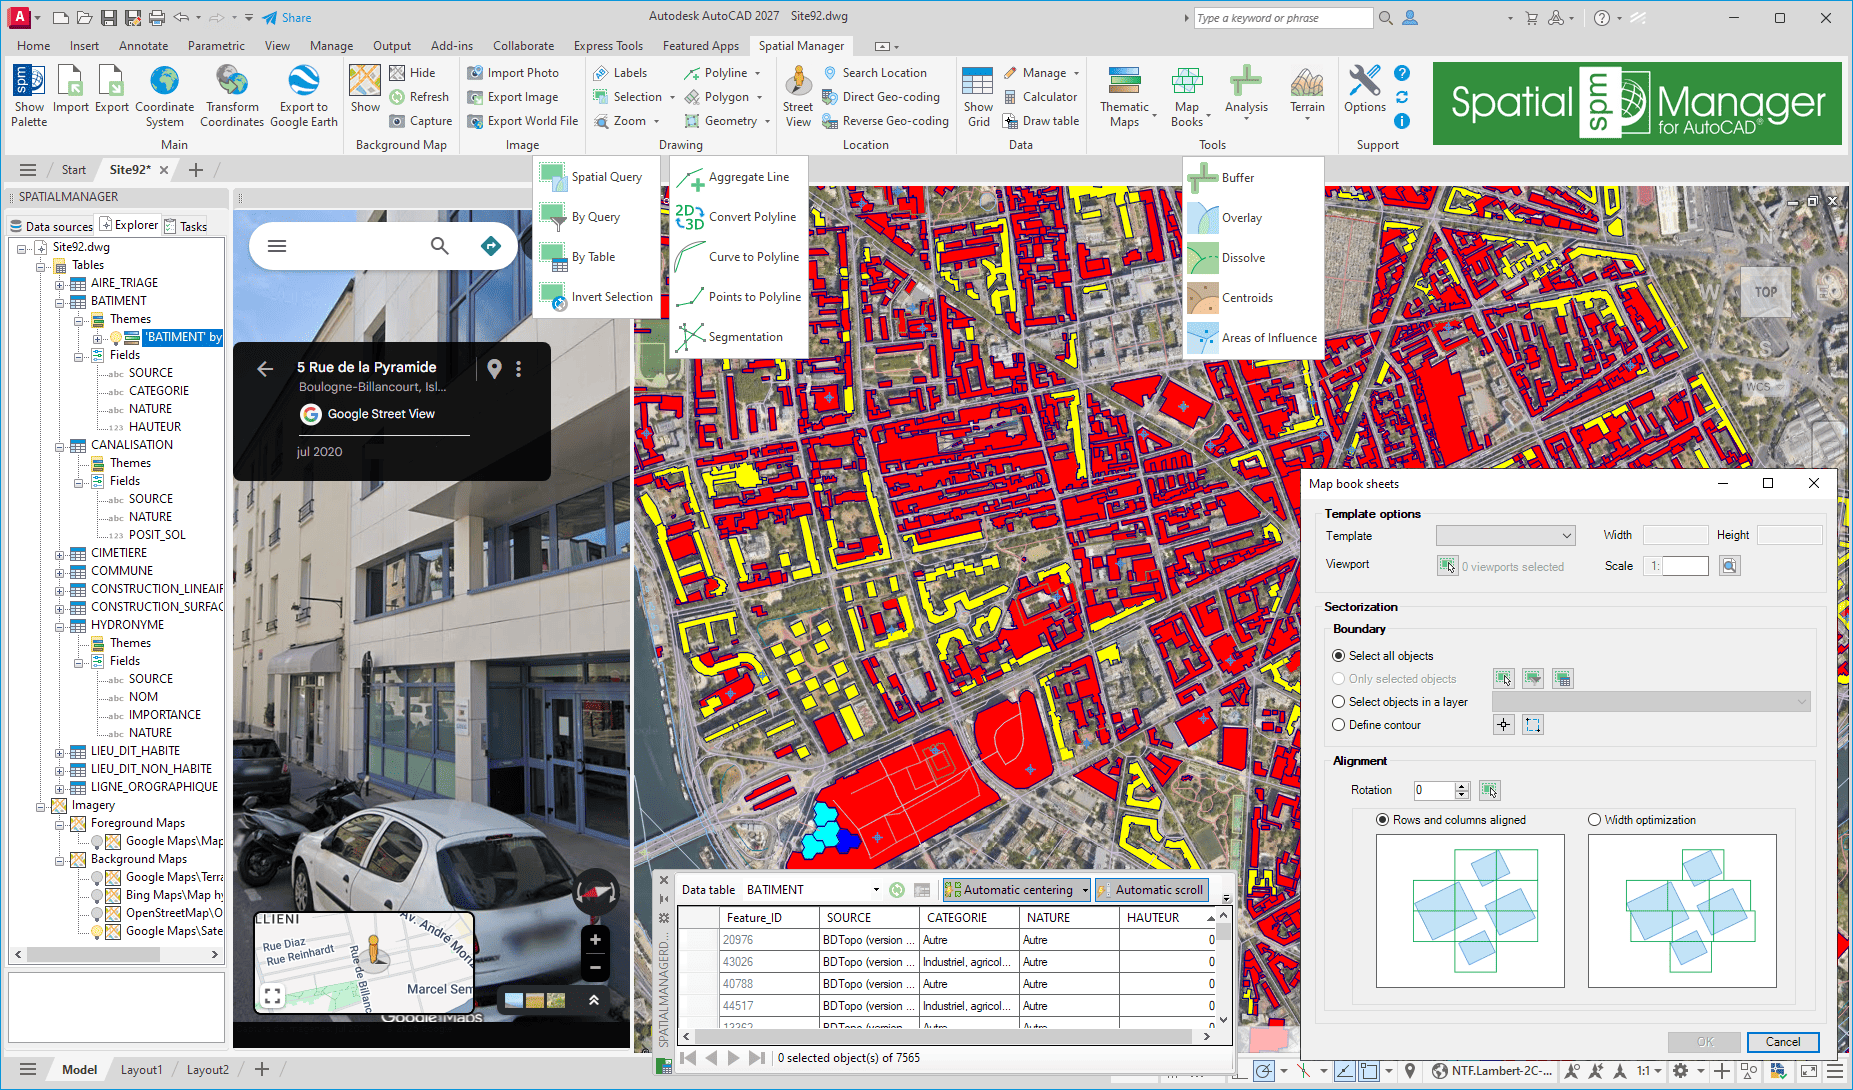Viewport: 1853px width, 1090px height.
Task: Open the Template dropdown
Action: click(1505, 536)
